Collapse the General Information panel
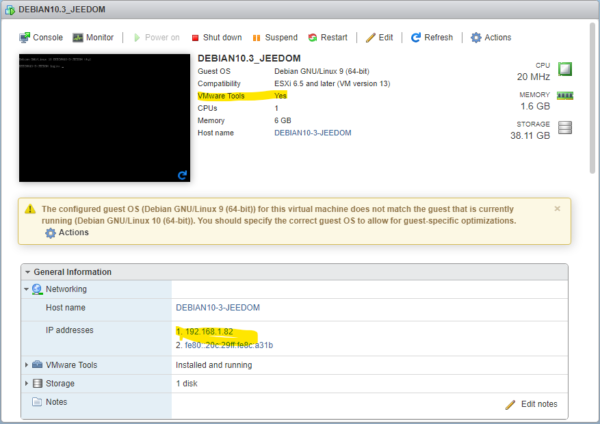600x424 pixels. click(x=27, y=272)
